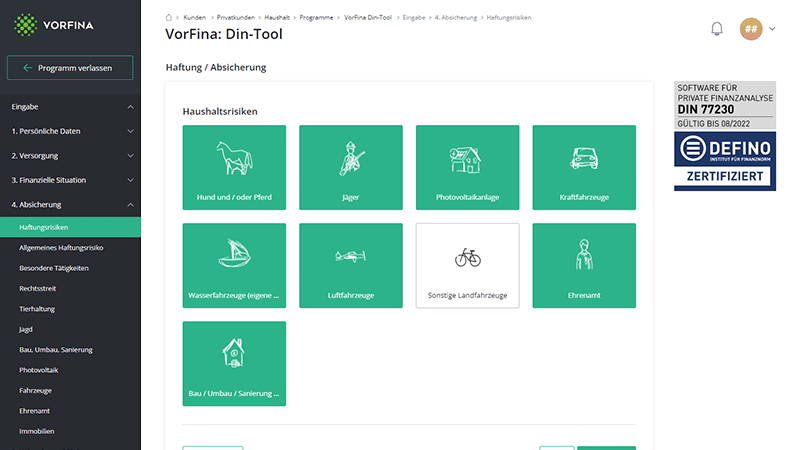The height and width of the screenshot is (450, 800).
Task: Collapse the Eingabe section chevron
Action: (x=130, y=107)
